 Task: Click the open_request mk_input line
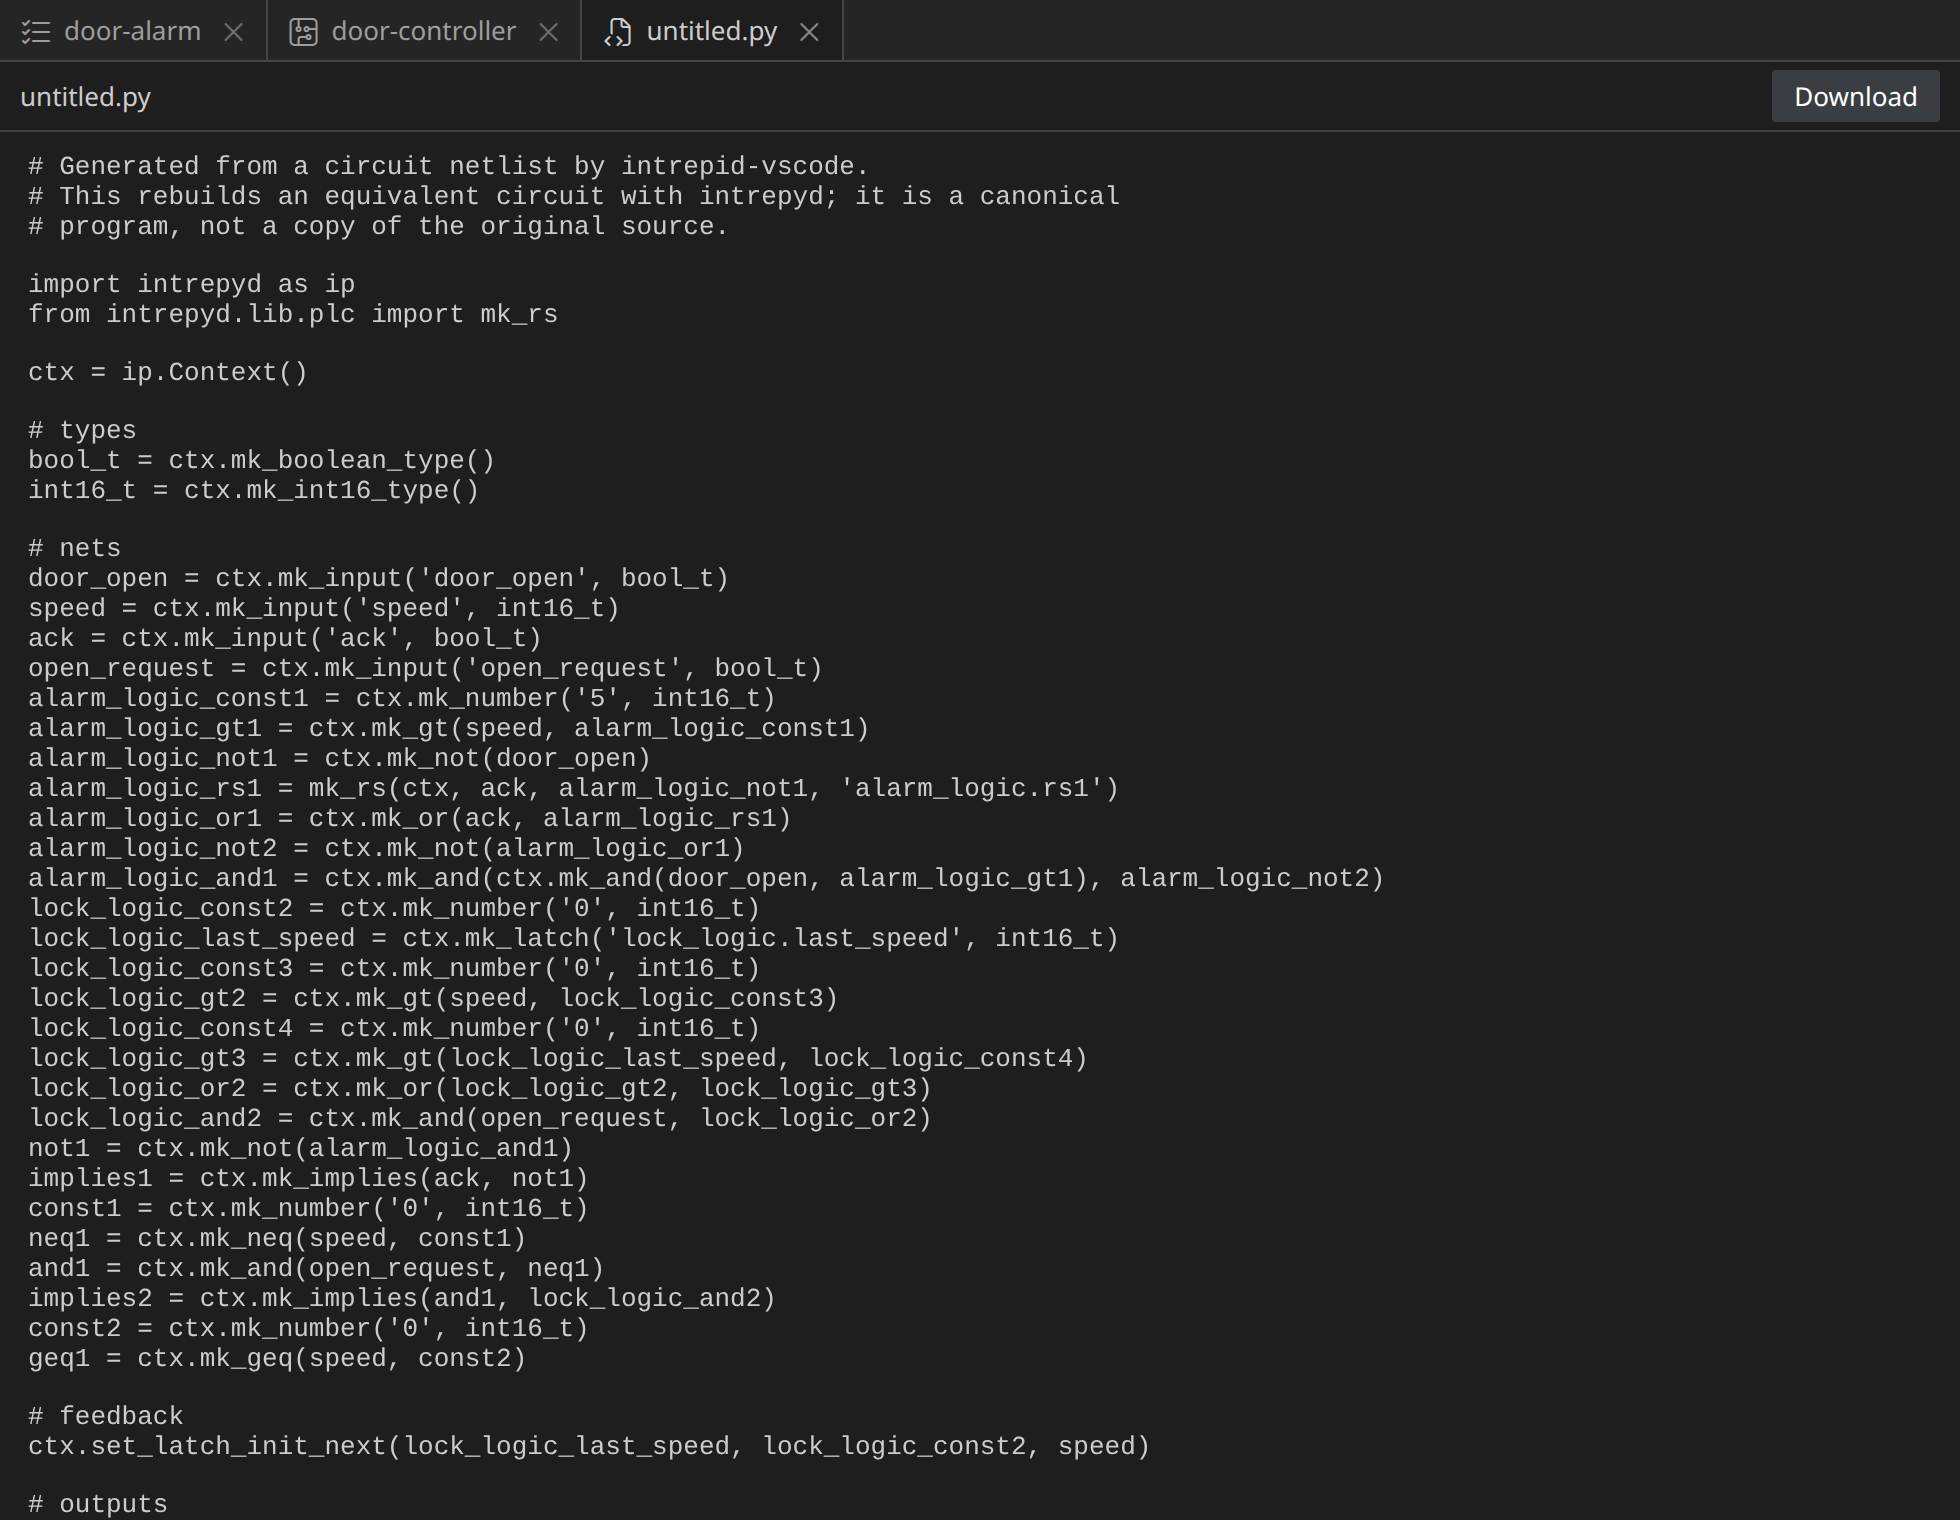tap(425, 668)
